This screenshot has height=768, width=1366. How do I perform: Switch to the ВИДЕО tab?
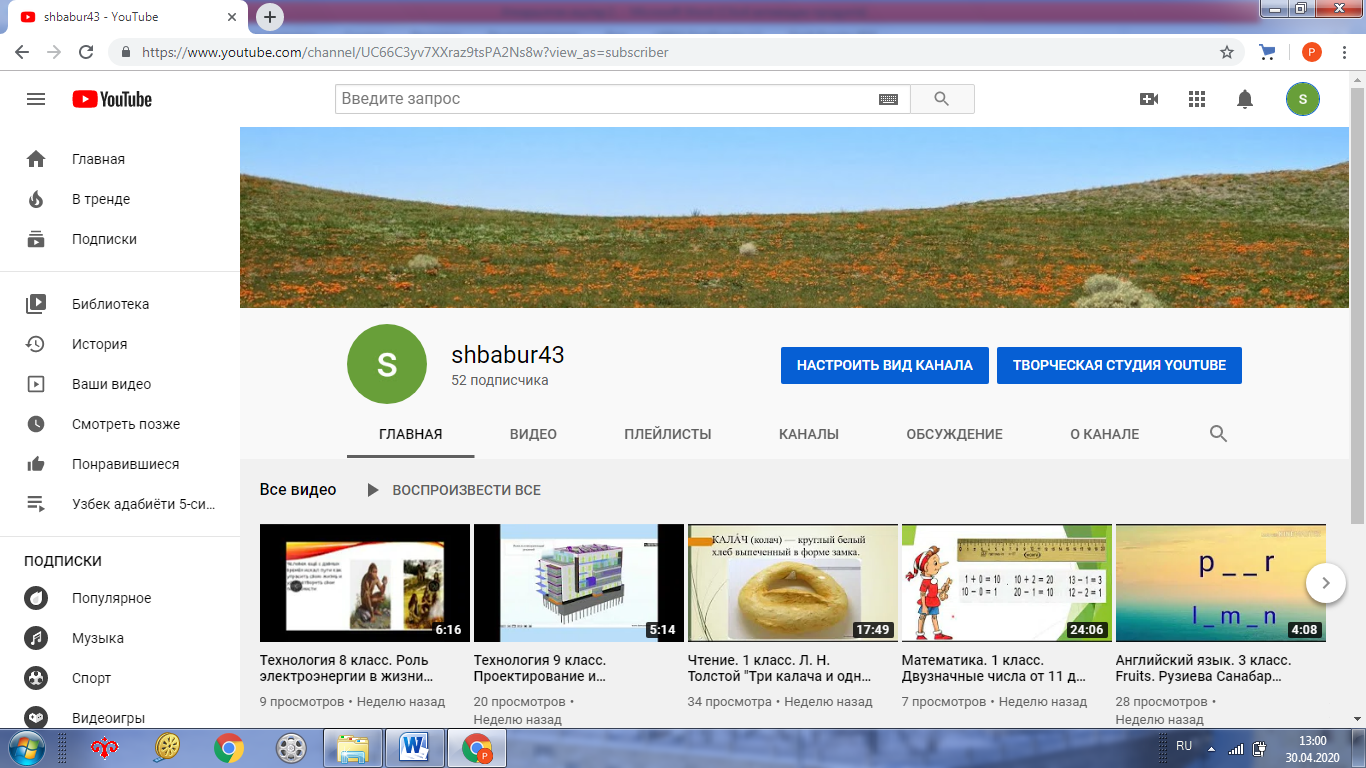[533, 434]
